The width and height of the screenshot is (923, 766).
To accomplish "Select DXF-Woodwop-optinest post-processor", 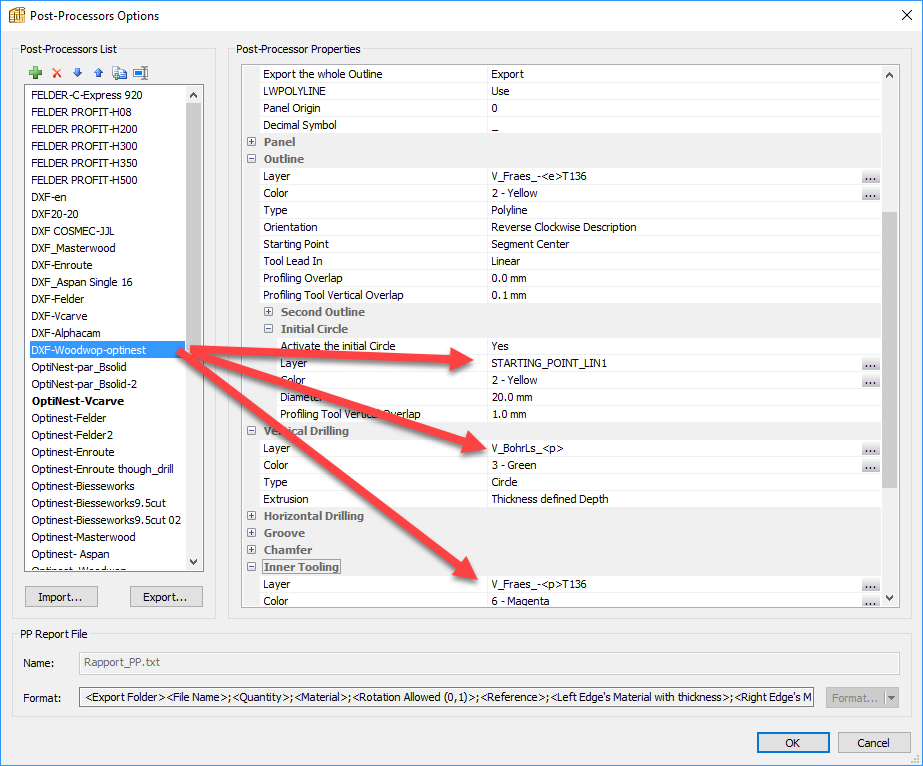I will click(x=107, y=350).
